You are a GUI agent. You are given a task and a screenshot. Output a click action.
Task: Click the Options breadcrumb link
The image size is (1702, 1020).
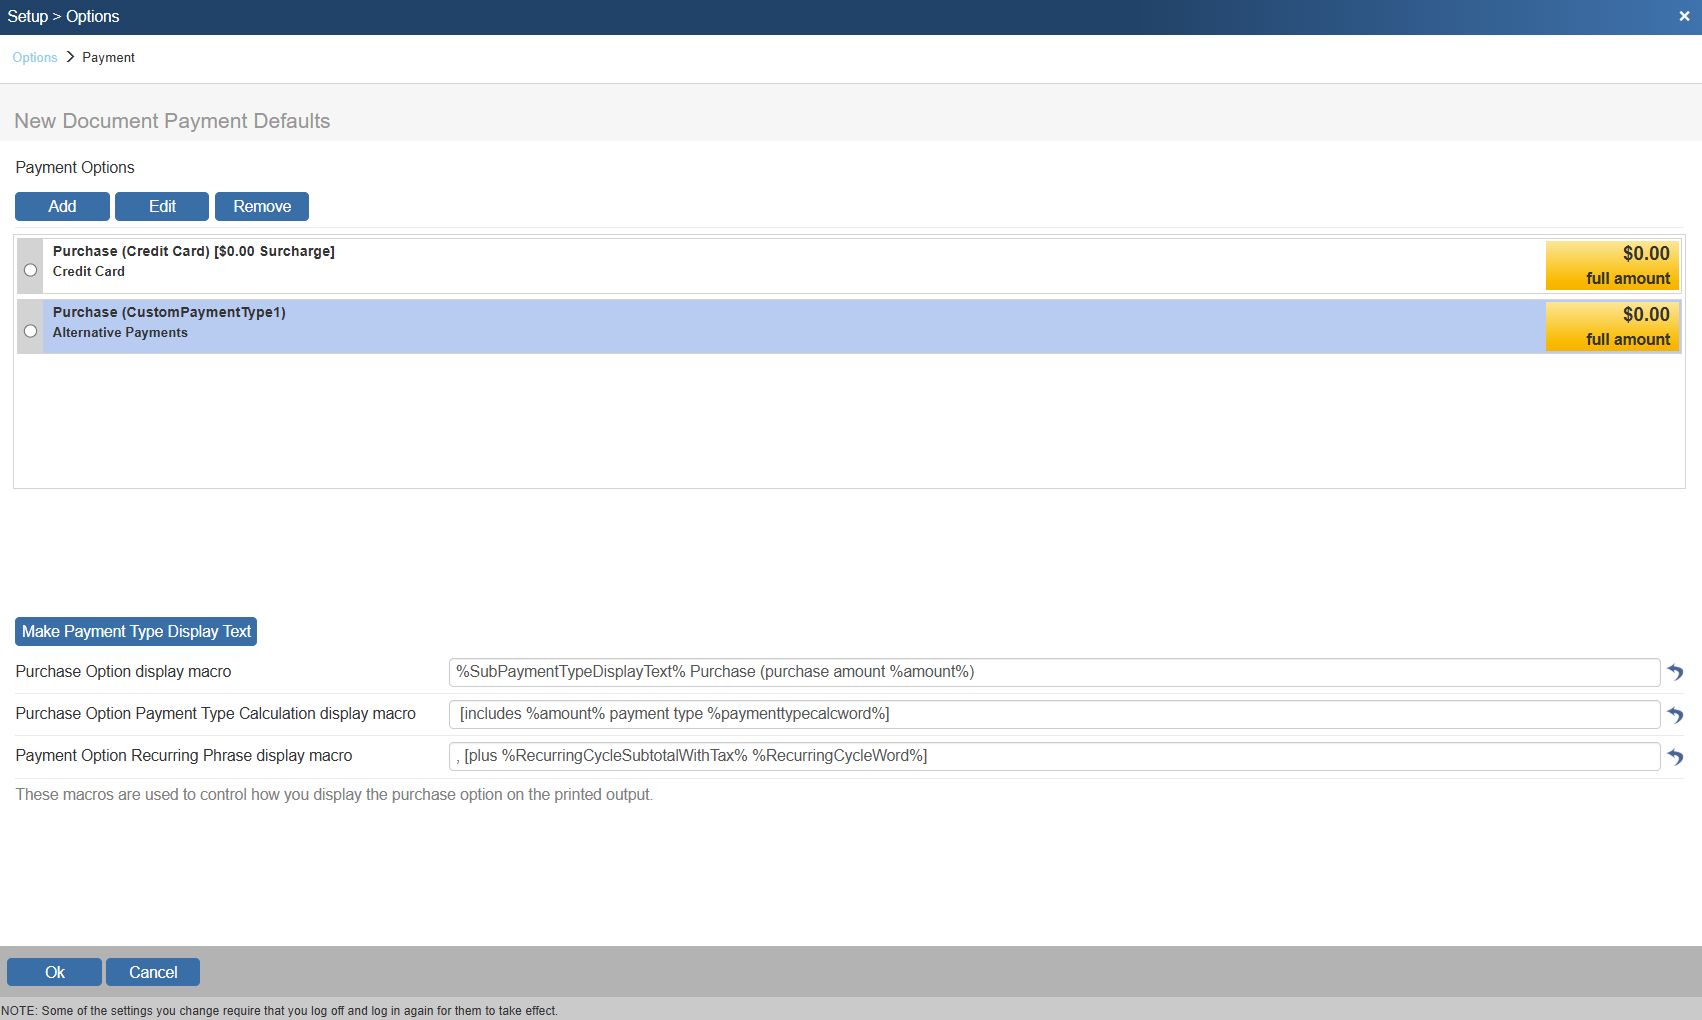tap(35, 58)
